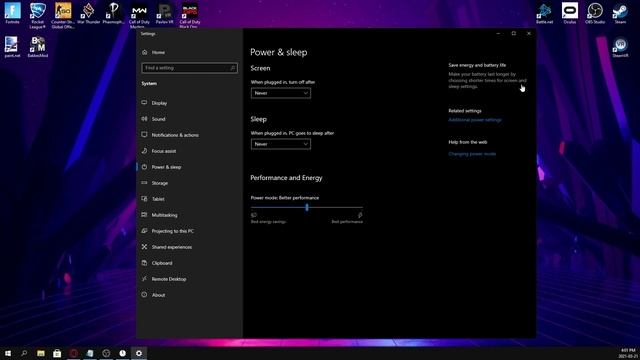This screenshot has height=360, width=640.
Task: Open taskbar search magnifier
Action: (24, 353)
